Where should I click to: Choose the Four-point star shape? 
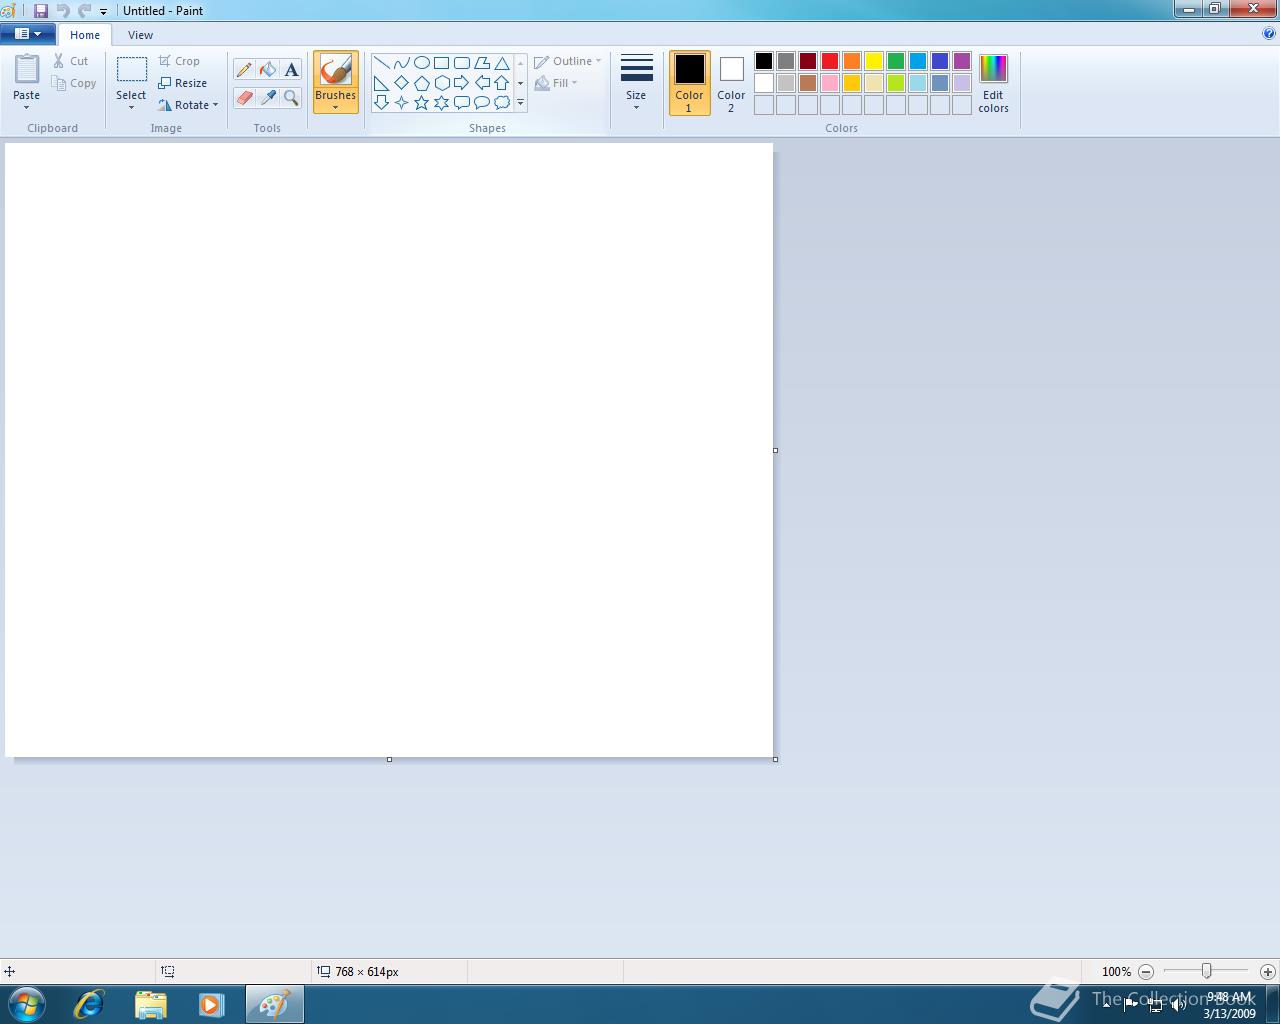pos(401,102)
